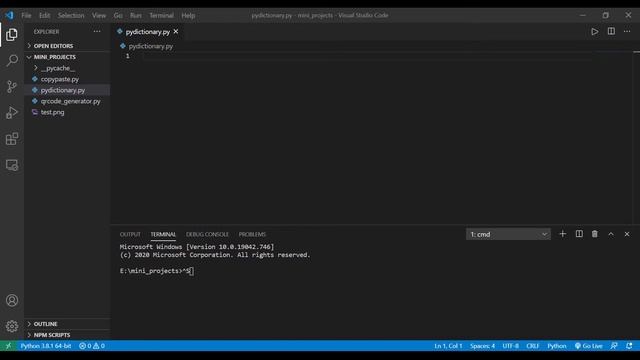The width and height of the screenshot is (640, 360).
Task: Expand the Outline section
Action: (x=67, y=324)
